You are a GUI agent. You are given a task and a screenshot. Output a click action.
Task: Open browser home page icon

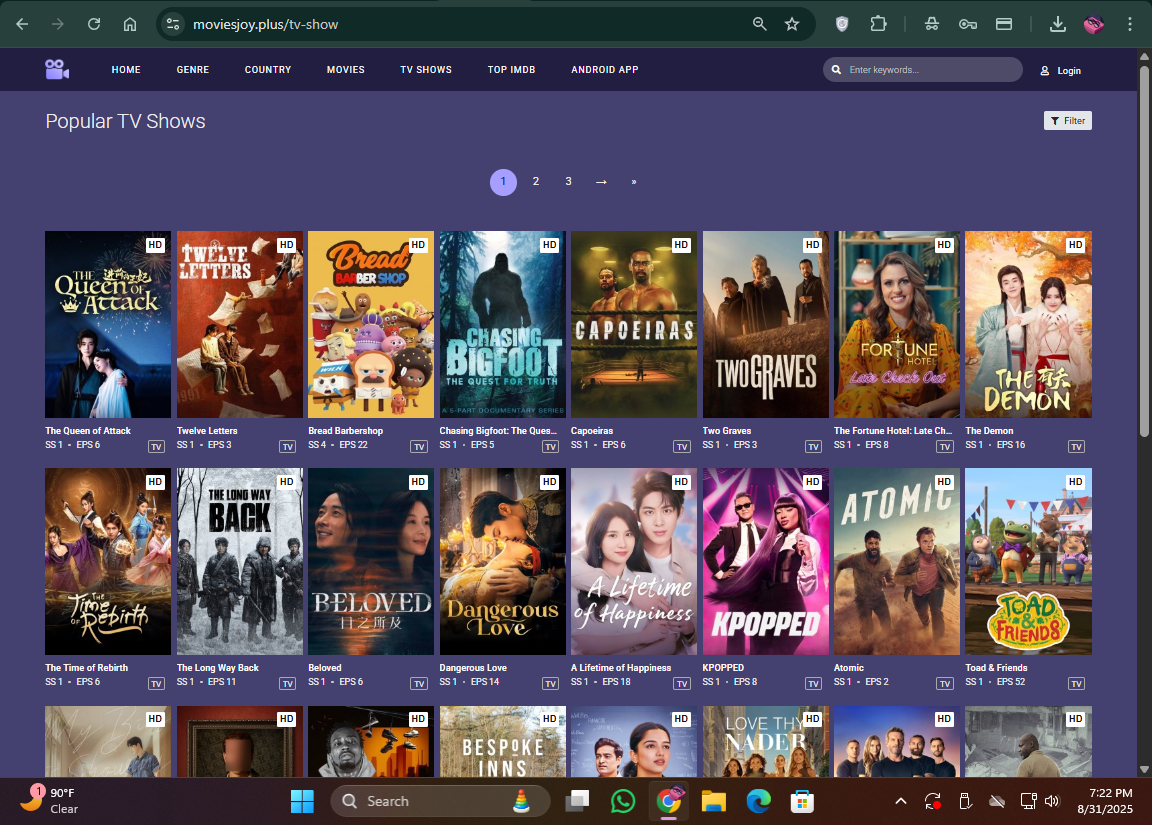(x=130, y=24)
